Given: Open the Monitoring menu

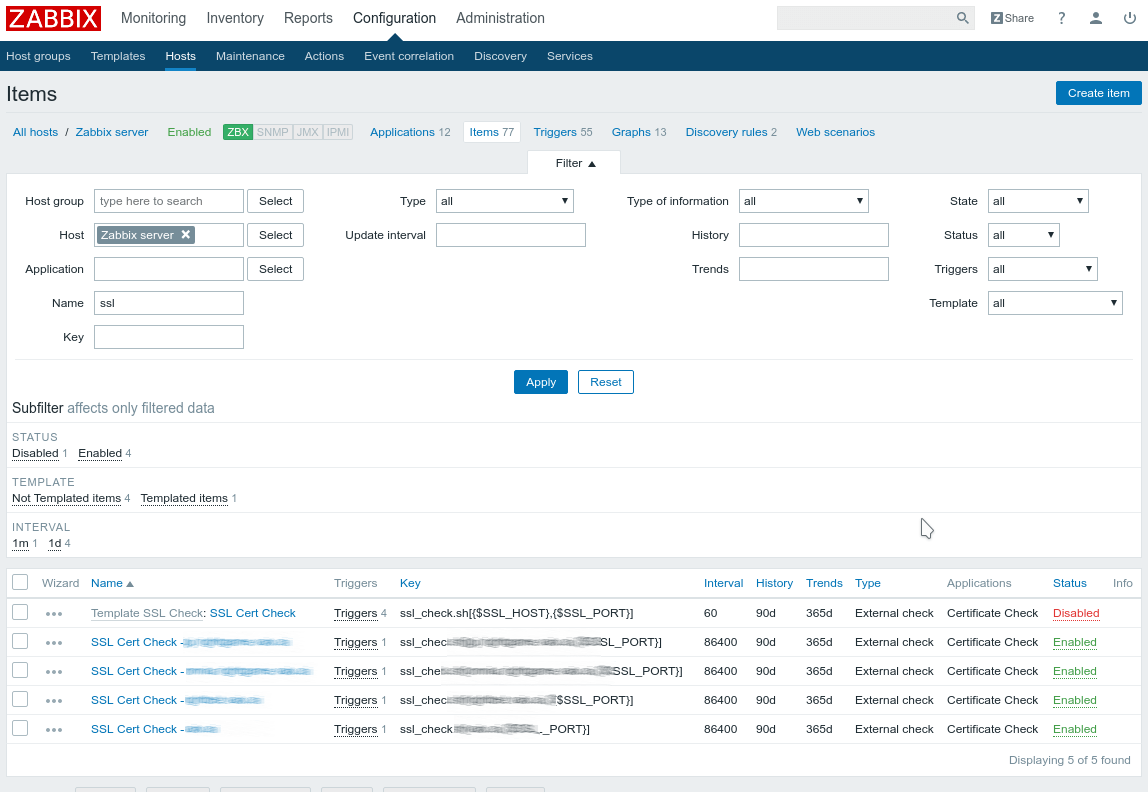Looking at the screenshot, I should point(153,18).
